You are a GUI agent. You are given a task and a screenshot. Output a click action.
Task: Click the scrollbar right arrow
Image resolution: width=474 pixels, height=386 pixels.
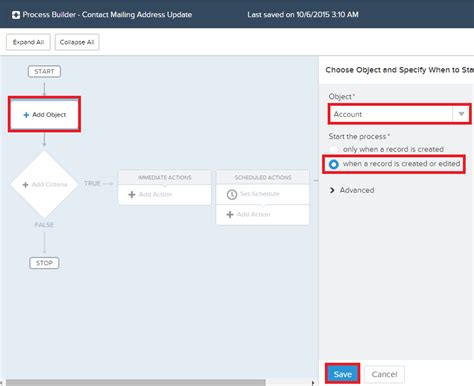(x=312, y=383)
